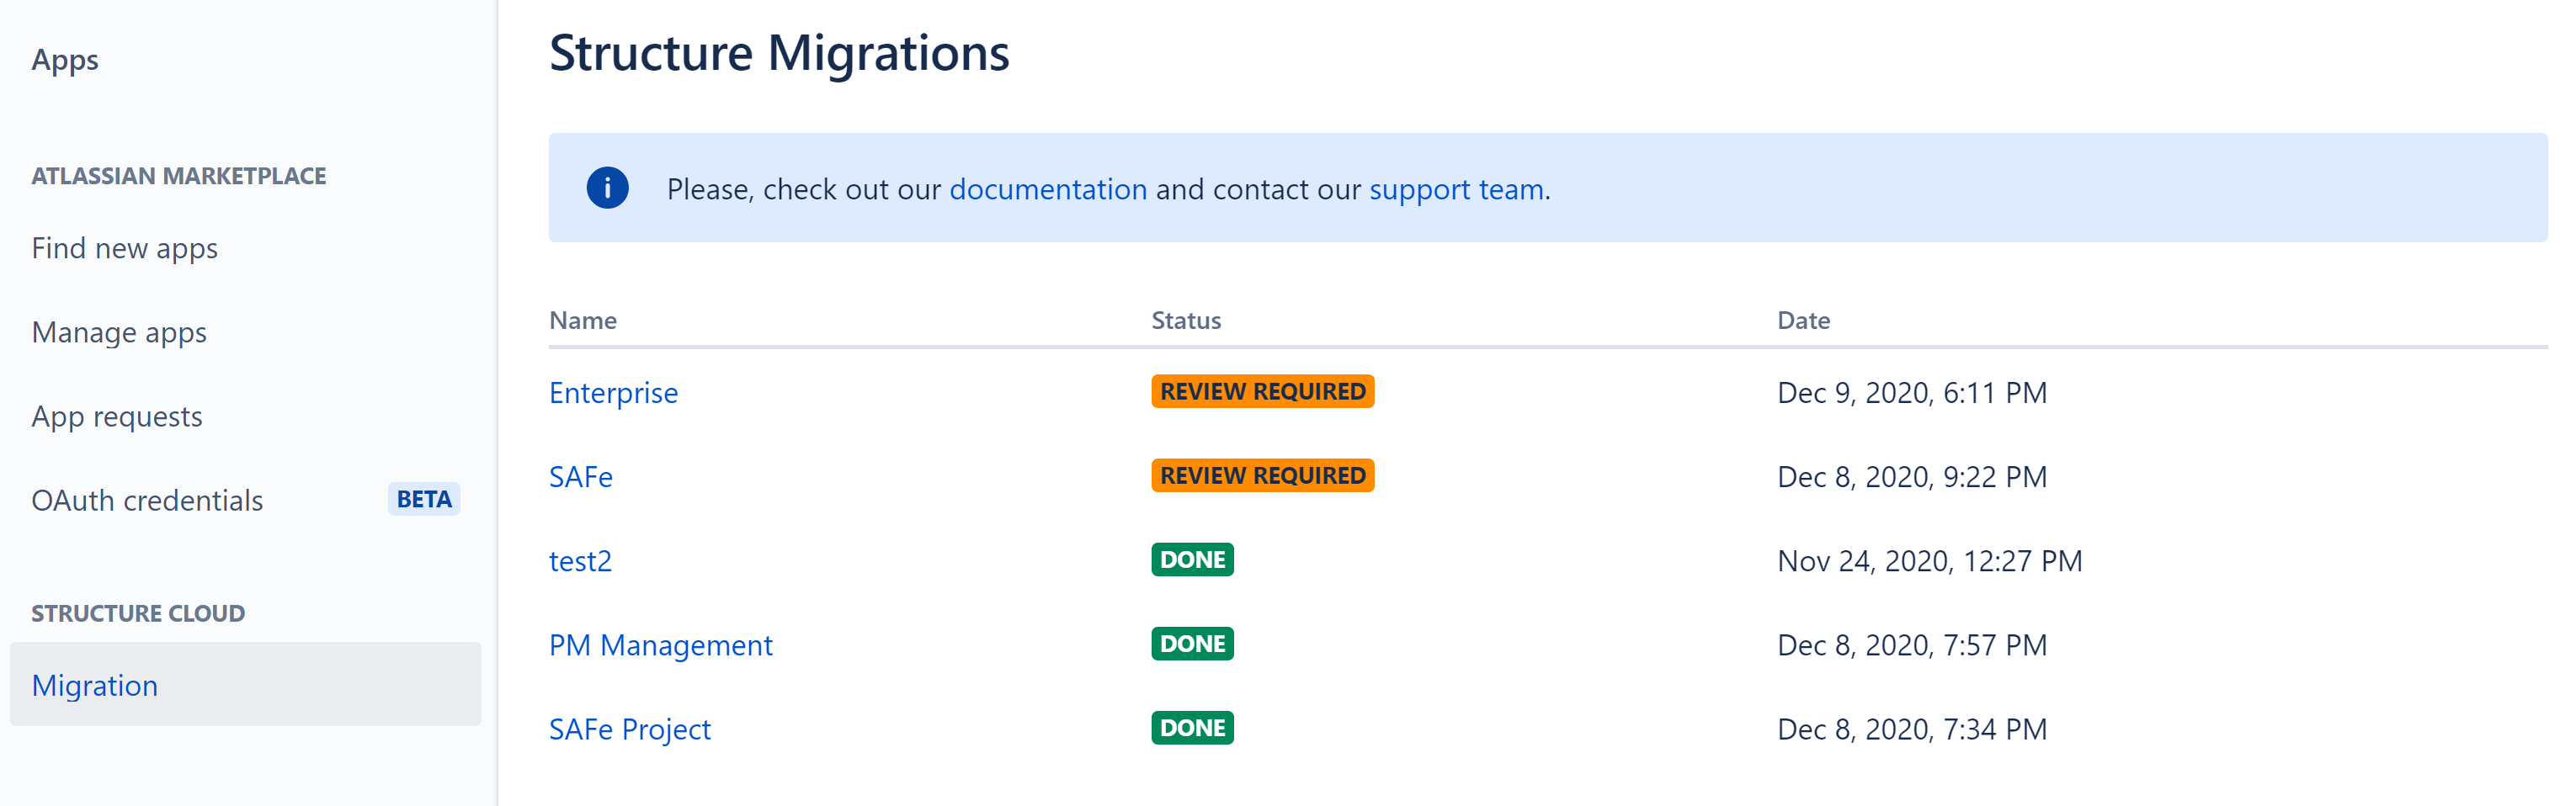Click the DONE status badge for test2
Image resolution: width=2576 pixels, height=806 pixels.
[1192, 559]
